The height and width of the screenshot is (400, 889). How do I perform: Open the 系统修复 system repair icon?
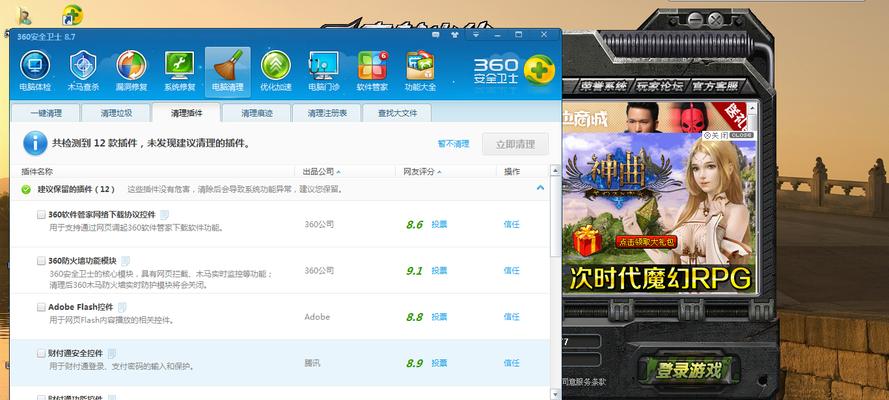pos(180,71)
